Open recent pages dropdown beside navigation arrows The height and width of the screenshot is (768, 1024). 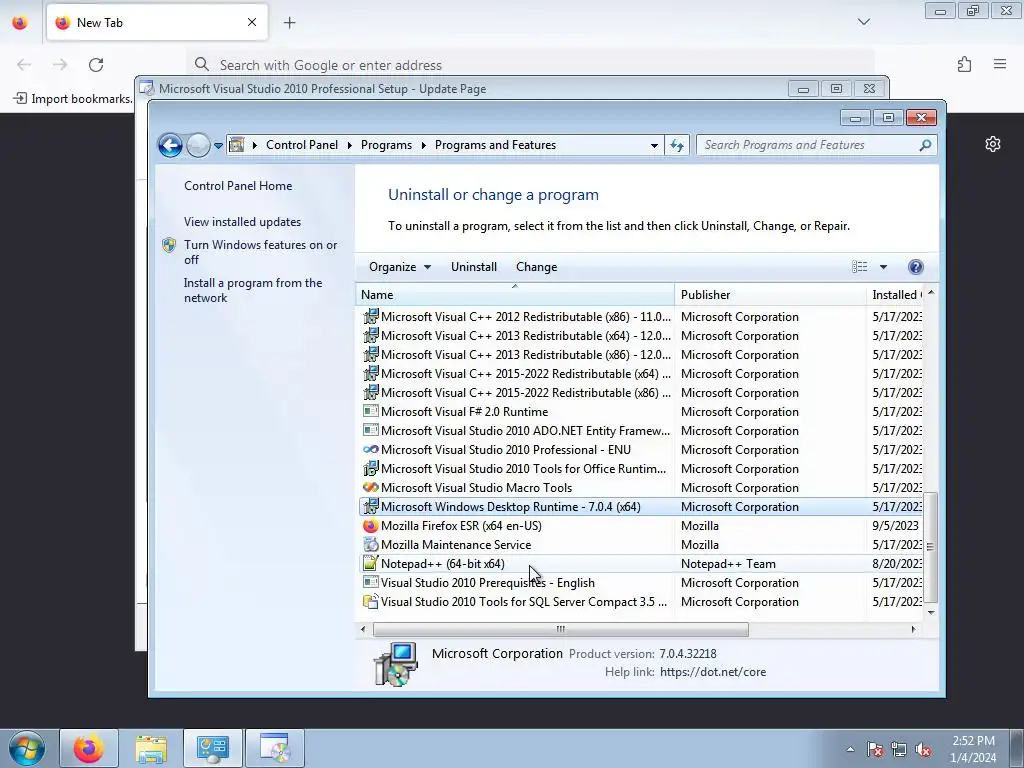(x=218, y=146)
